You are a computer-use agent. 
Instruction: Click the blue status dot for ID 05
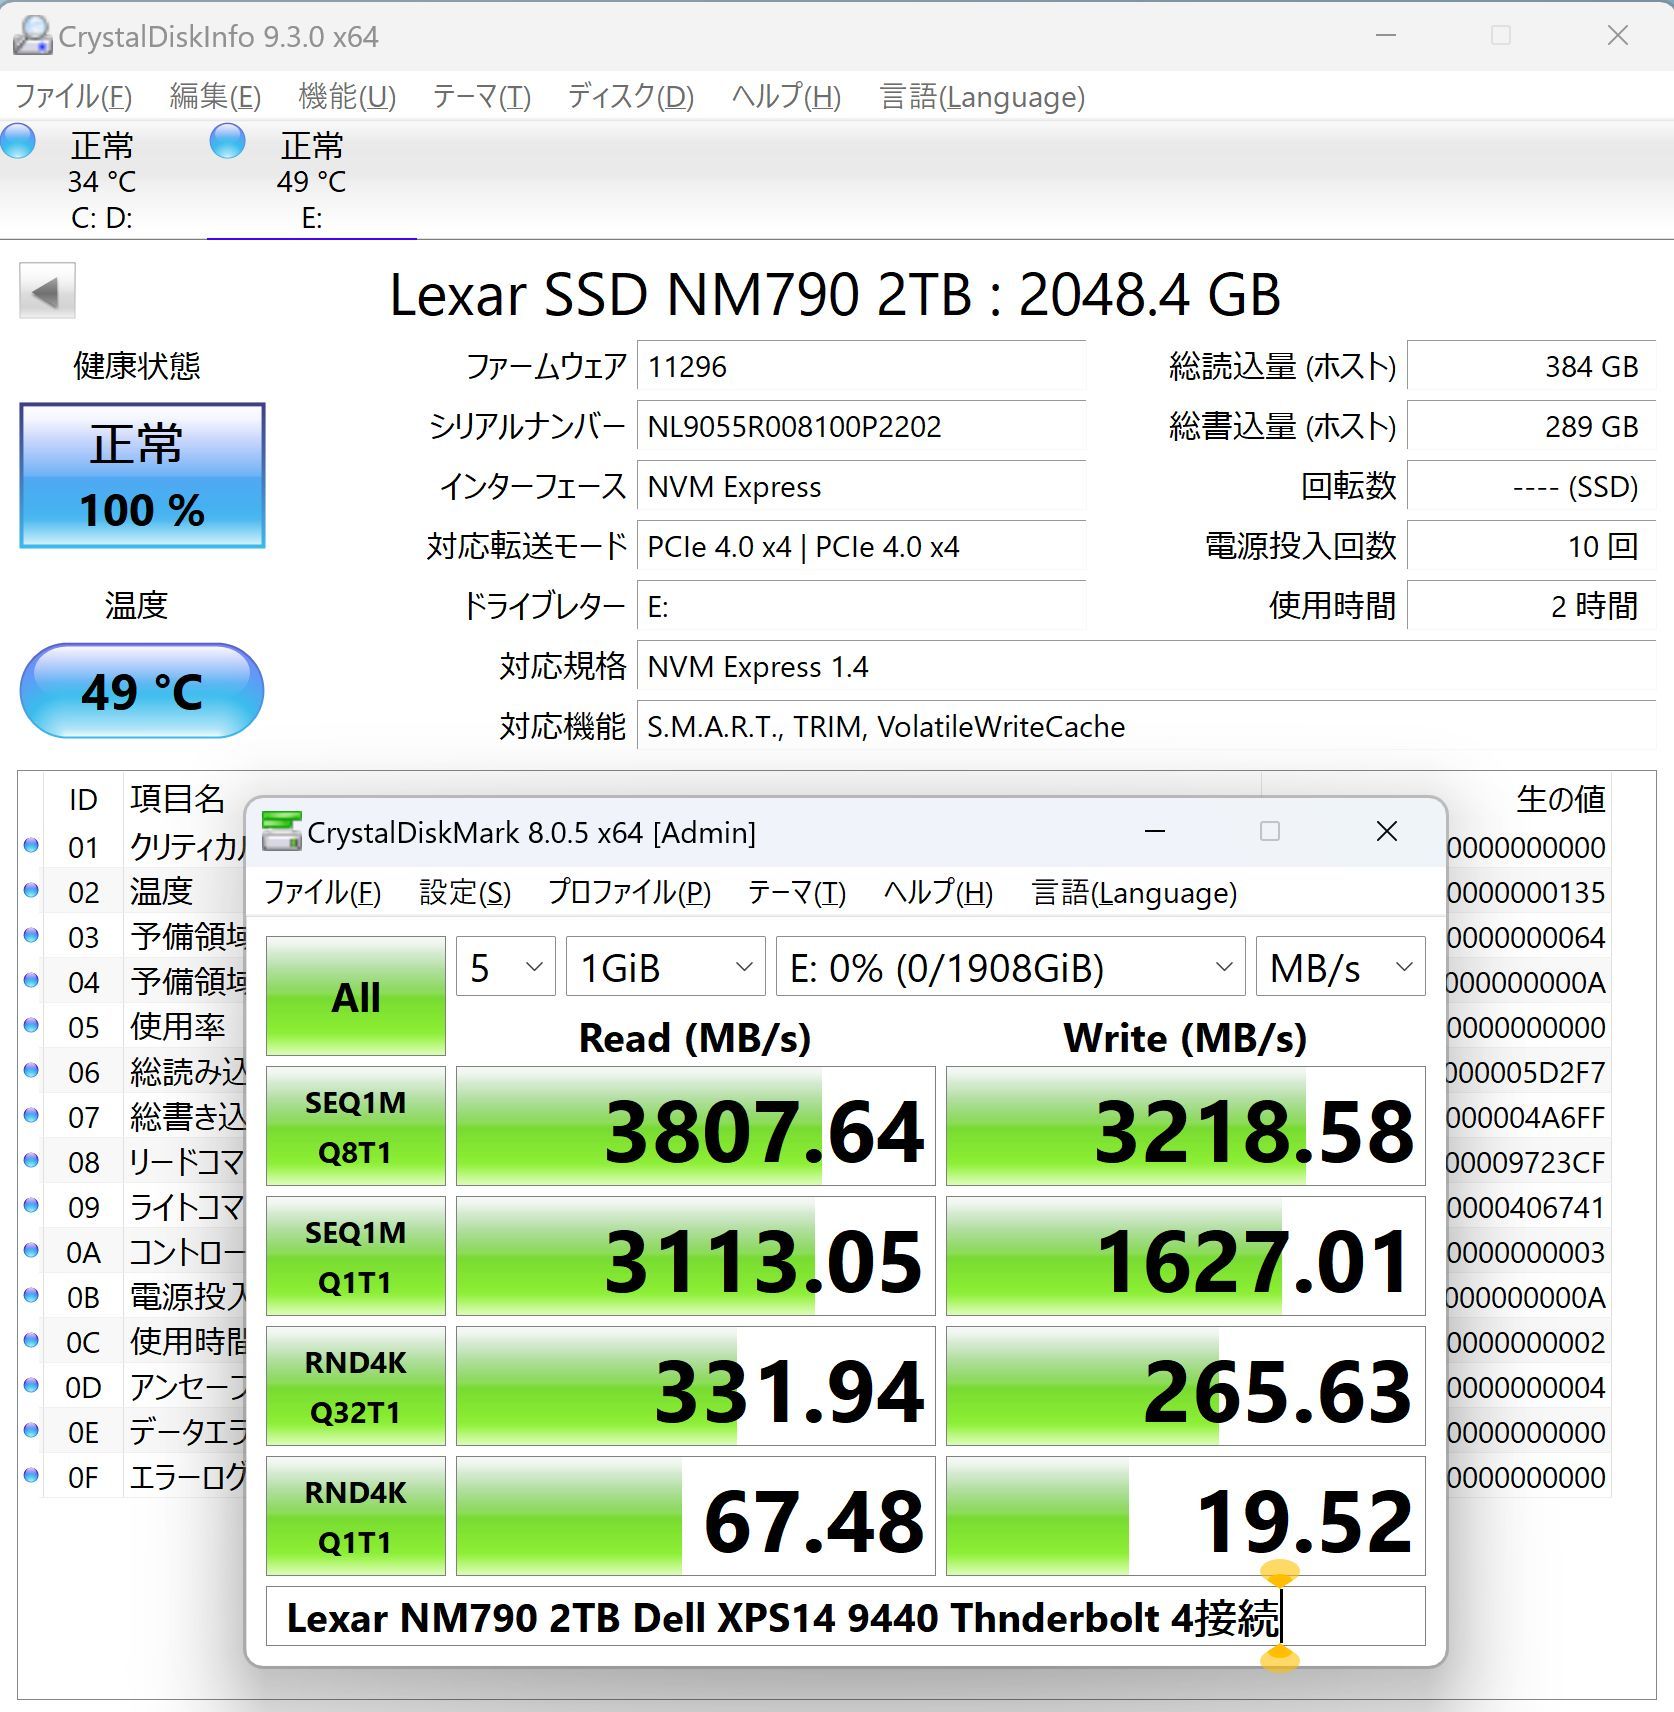pos(31,1026)
